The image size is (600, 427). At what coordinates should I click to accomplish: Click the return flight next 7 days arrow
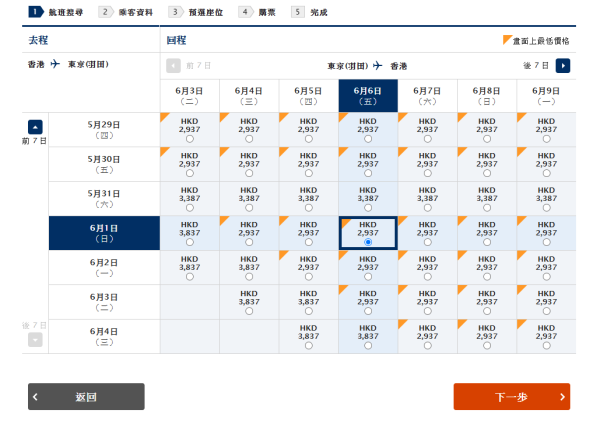coord(563,66)
